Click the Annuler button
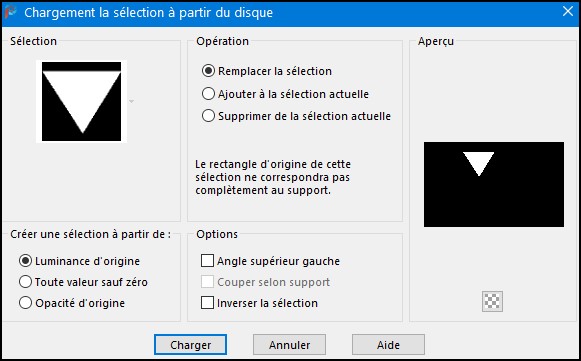 pos(289,345)
